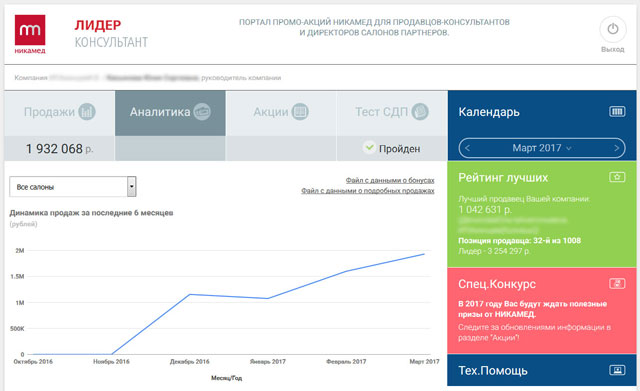Click the Никамед logo
The image size is (640, 391).
(30, 34)
